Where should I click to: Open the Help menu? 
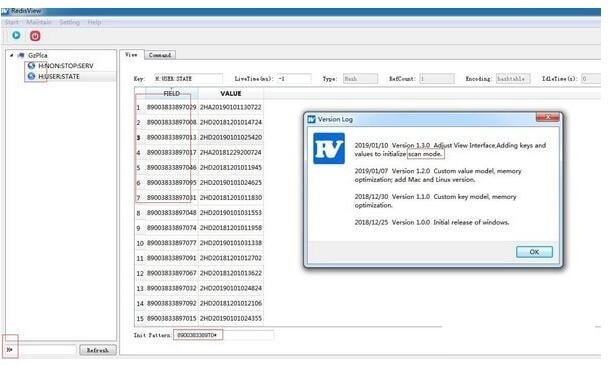[x=94, y=22]
